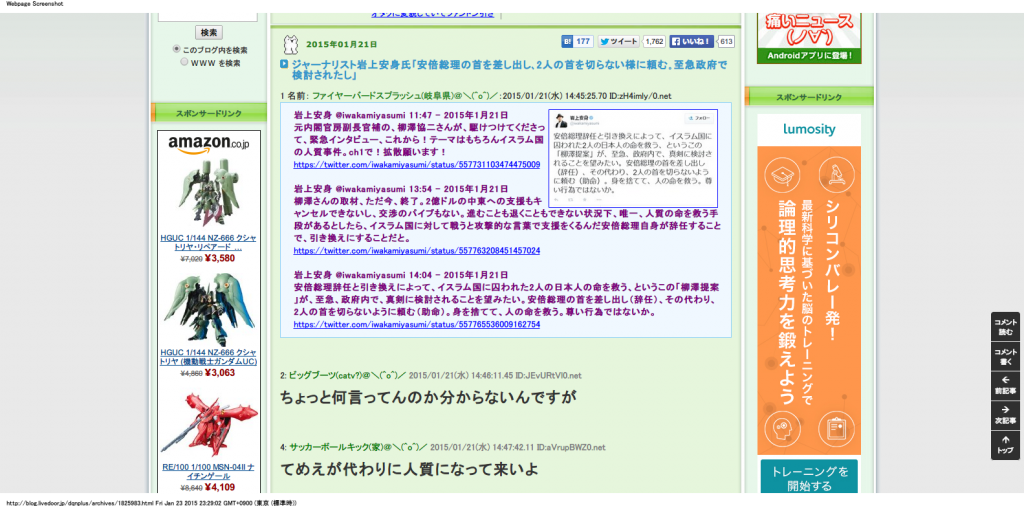Click the orange lumosity ad 論理的思考力を鍛えよう

809,300
